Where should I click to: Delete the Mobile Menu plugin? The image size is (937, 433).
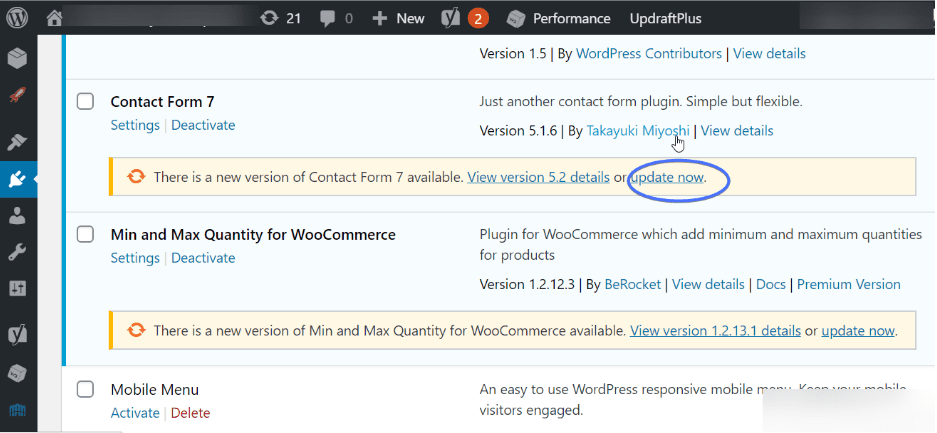tap(191, 413)
